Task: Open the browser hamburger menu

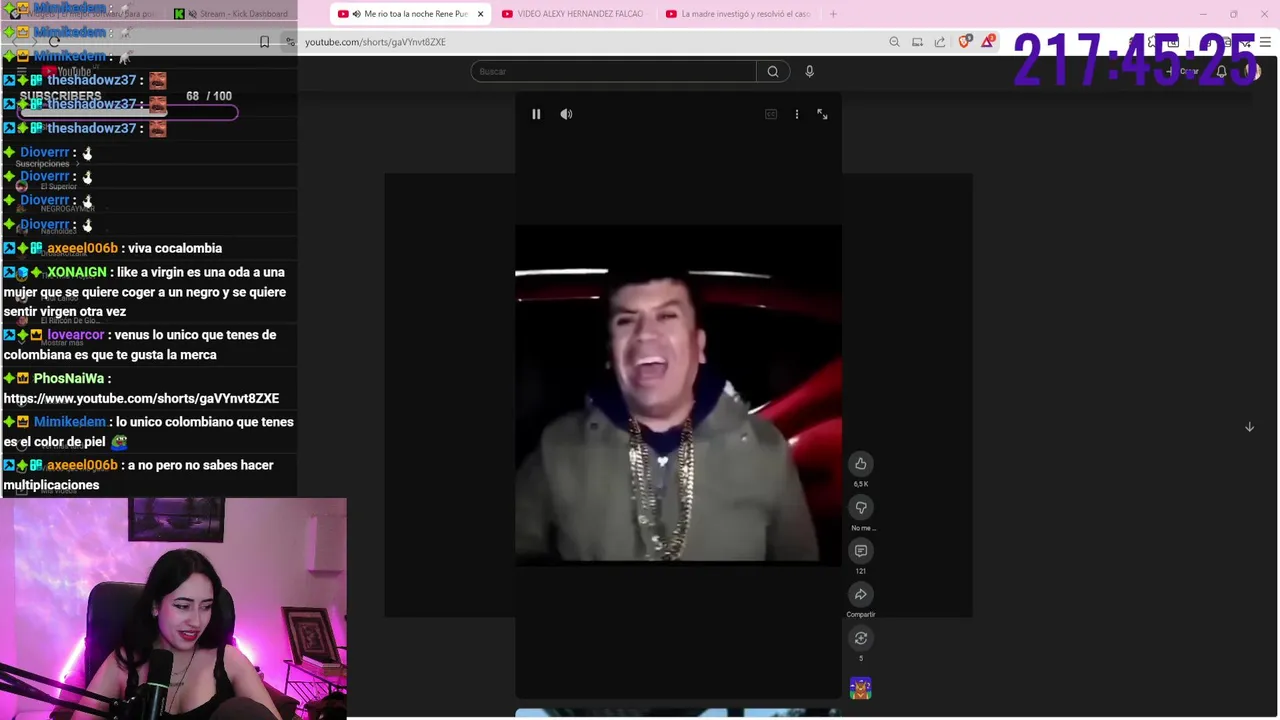Action: tap(1265, 42)
